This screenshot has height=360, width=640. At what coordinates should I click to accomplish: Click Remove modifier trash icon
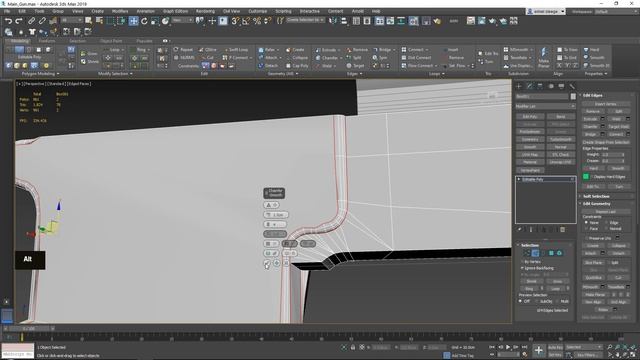click(562, 230)
